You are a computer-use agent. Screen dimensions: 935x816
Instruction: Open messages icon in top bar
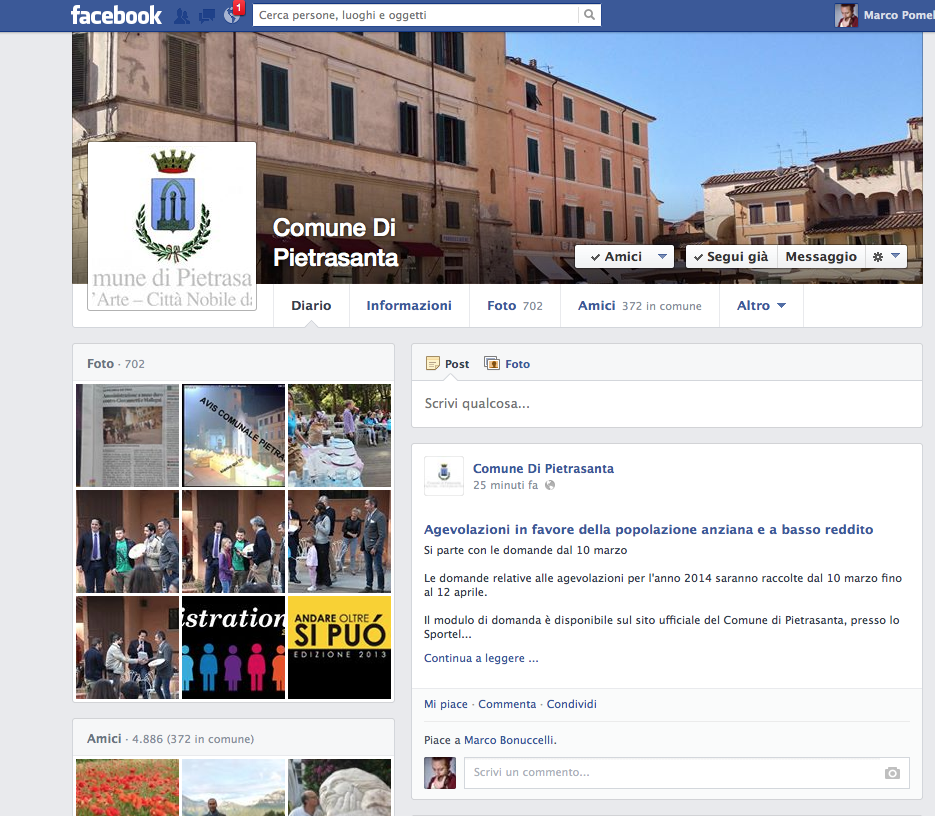[207, 16]
